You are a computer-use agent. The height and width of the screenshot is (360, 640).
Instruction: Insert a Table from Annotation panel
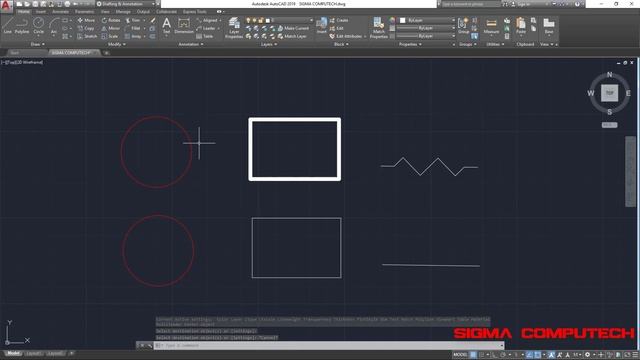pyautogui.click(x=205, y=36)
